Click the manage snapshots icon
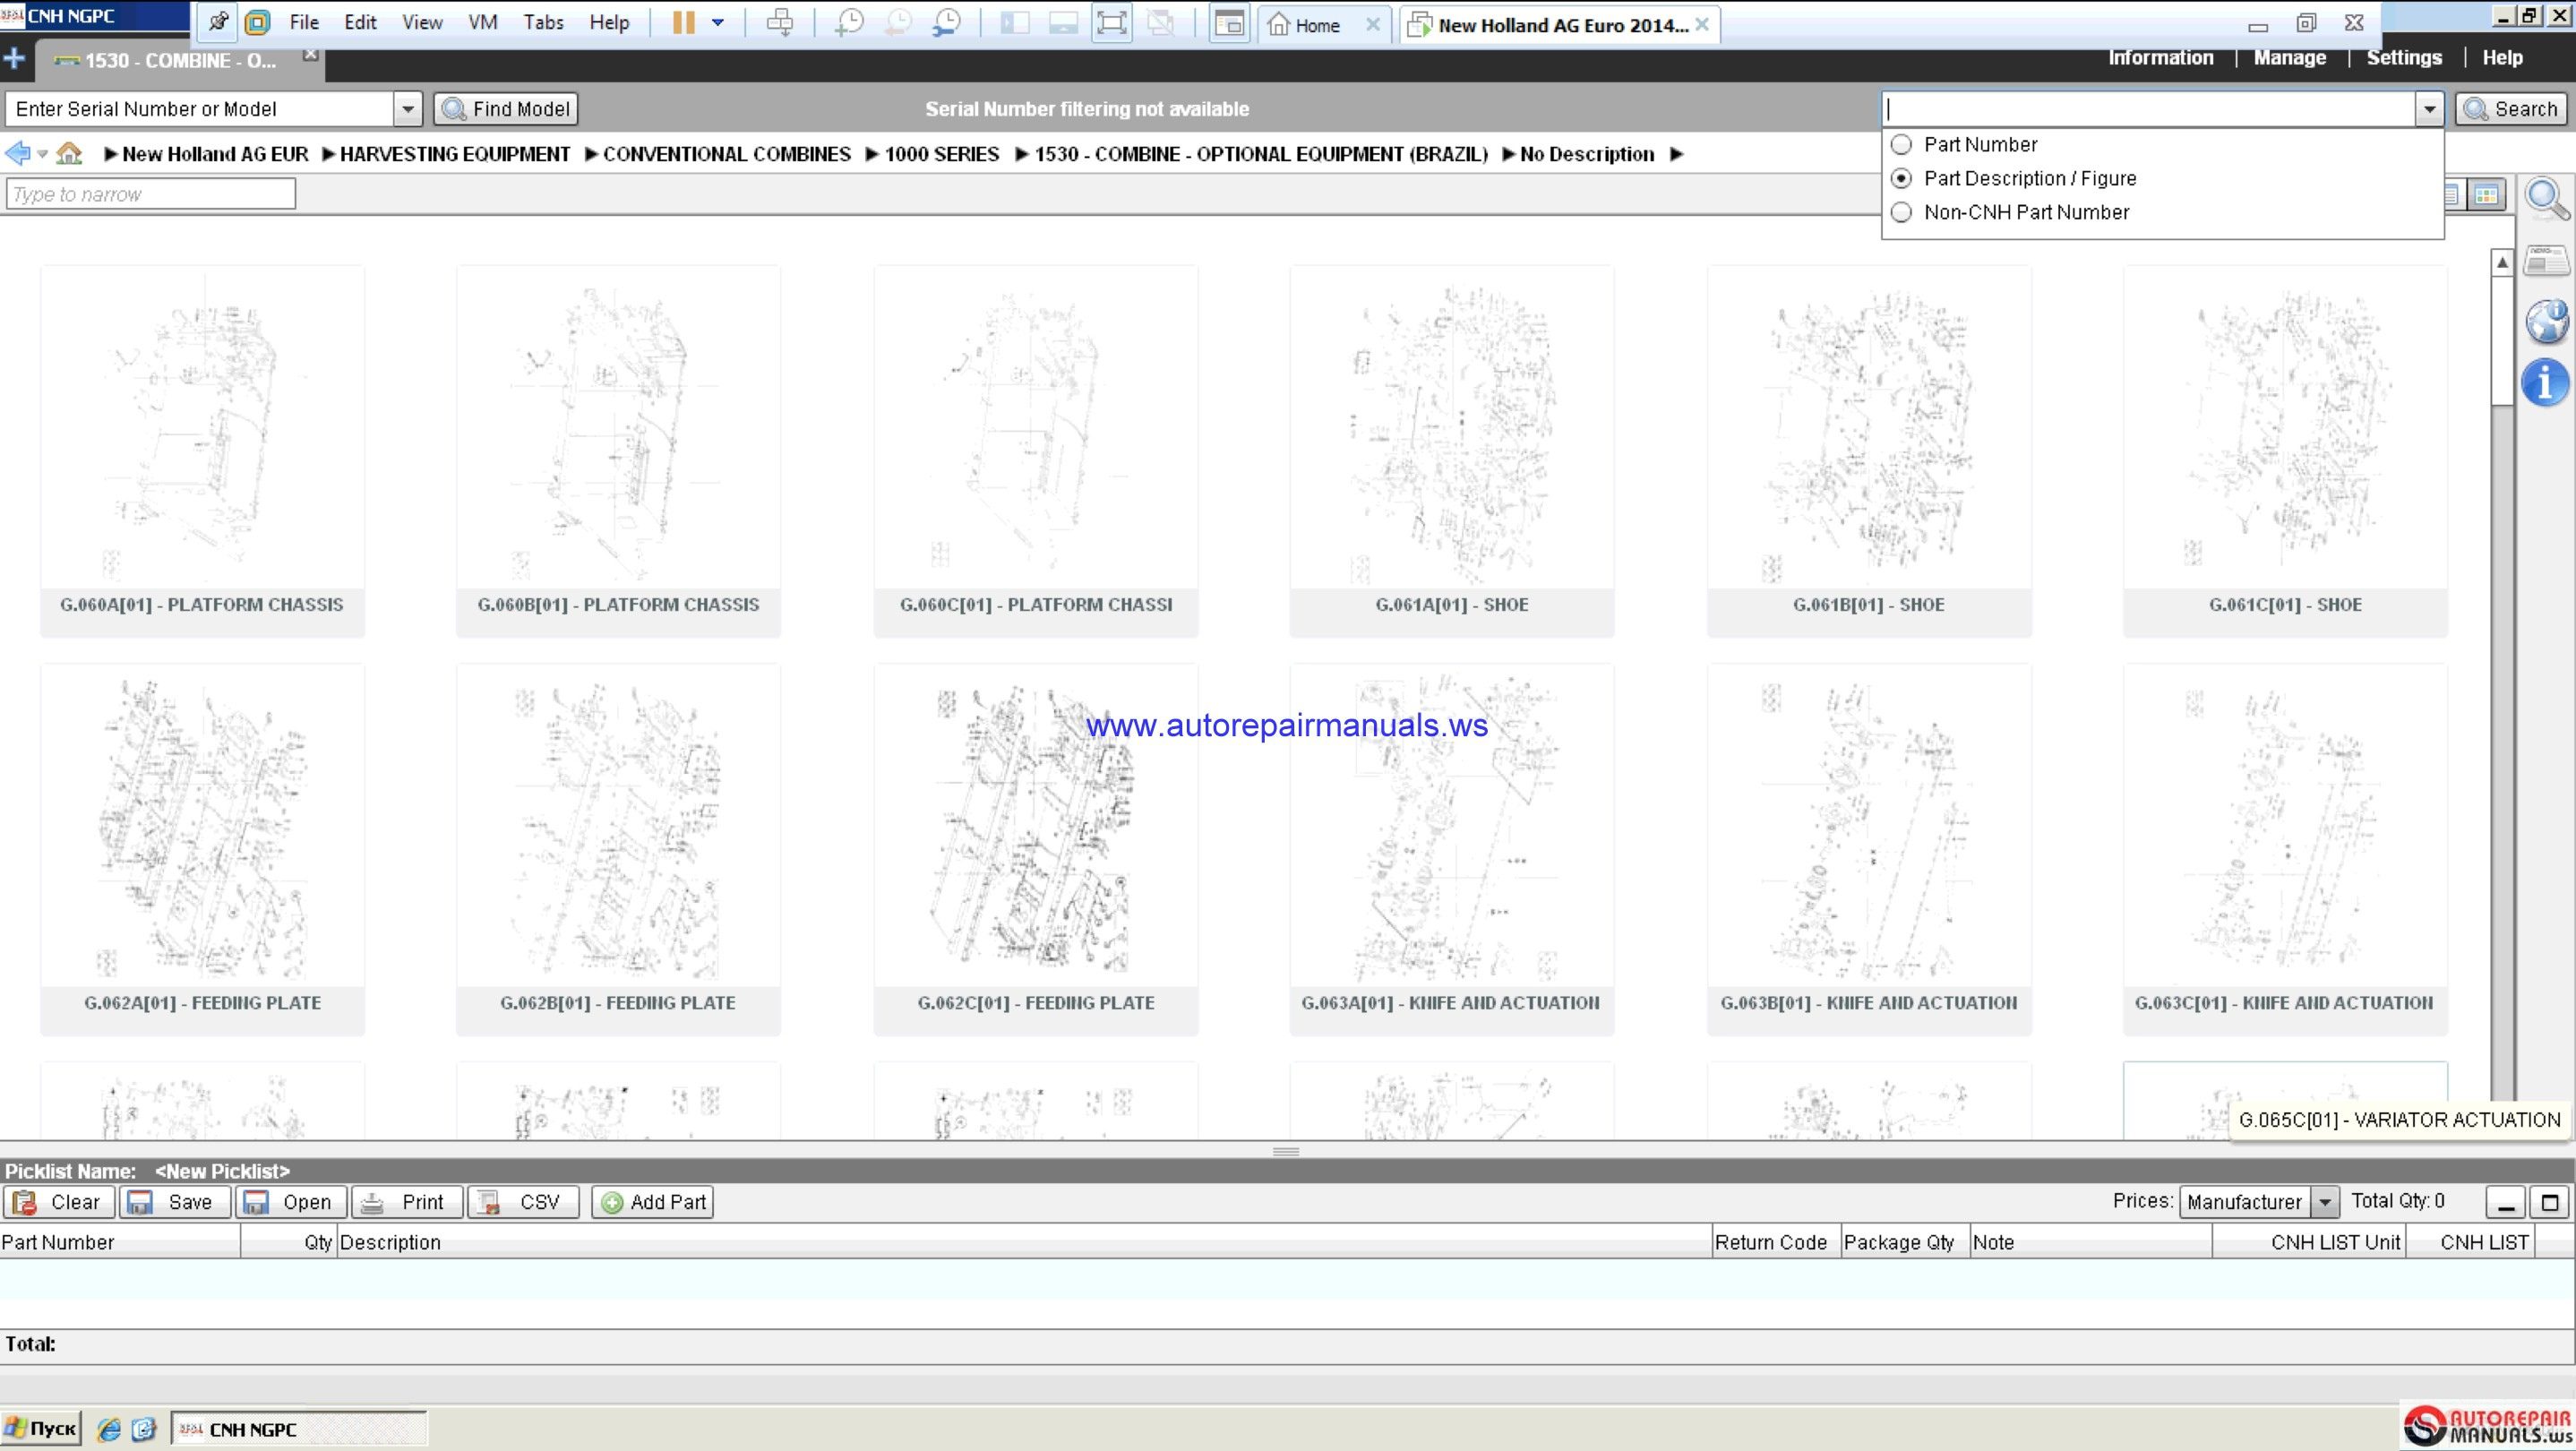The width and height of the screenshot is (2576, 1451). [x=946, y=22]
